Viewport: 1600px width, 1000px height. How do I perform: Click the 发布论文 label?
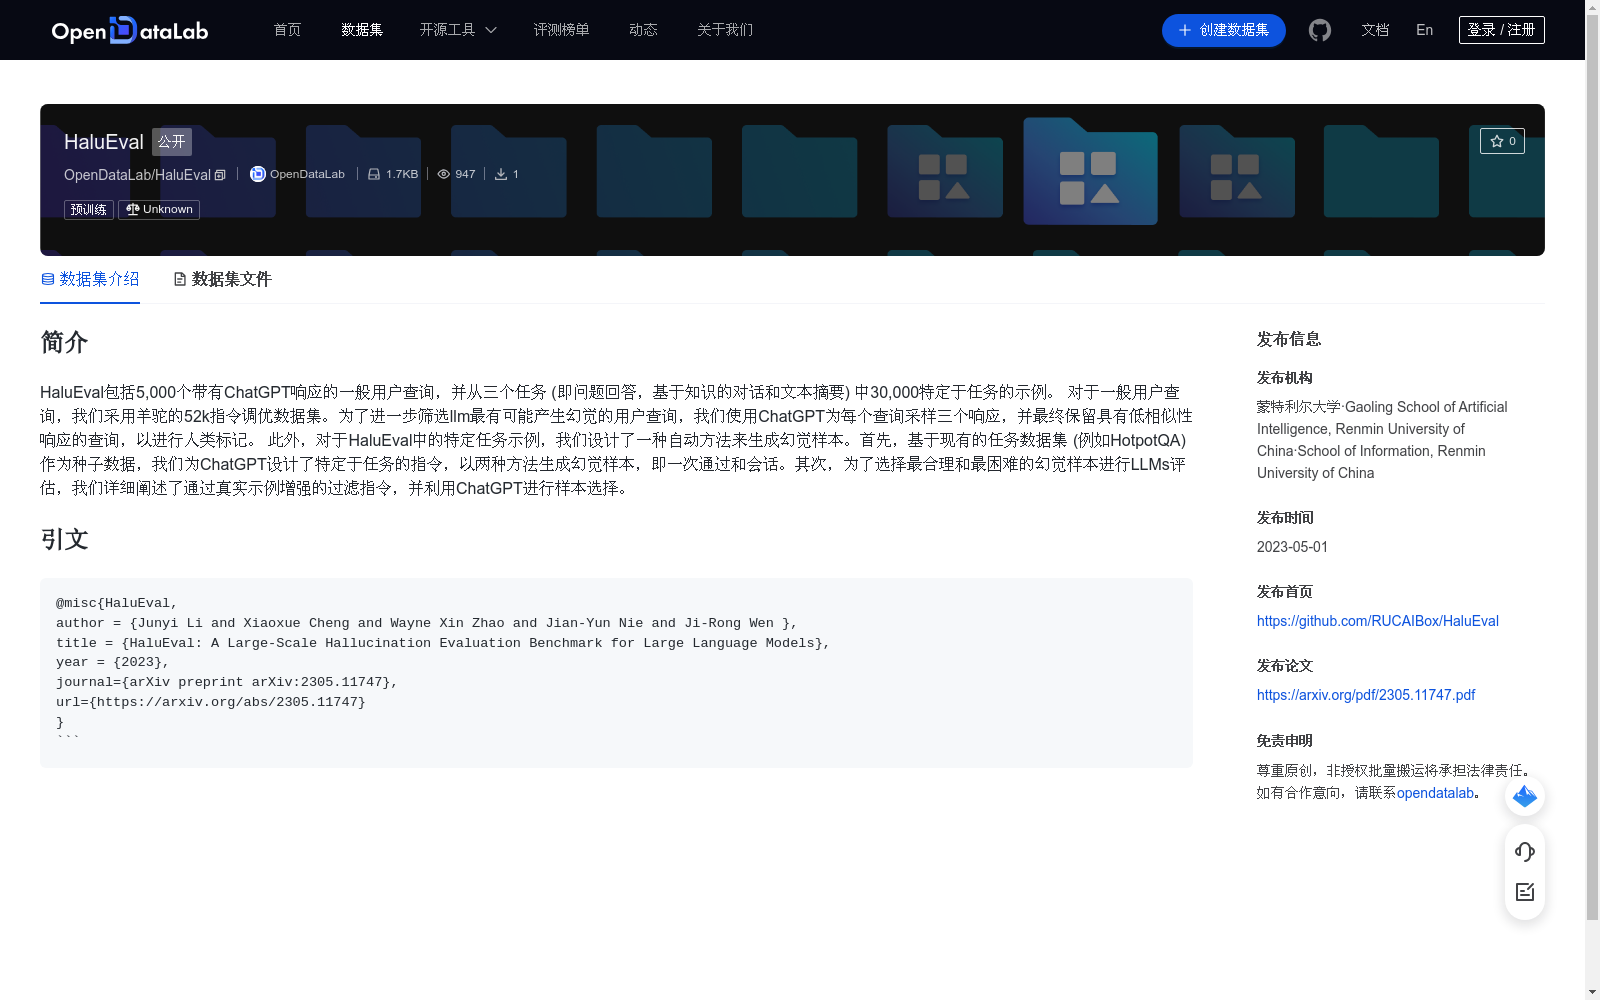pos(1285,666)
